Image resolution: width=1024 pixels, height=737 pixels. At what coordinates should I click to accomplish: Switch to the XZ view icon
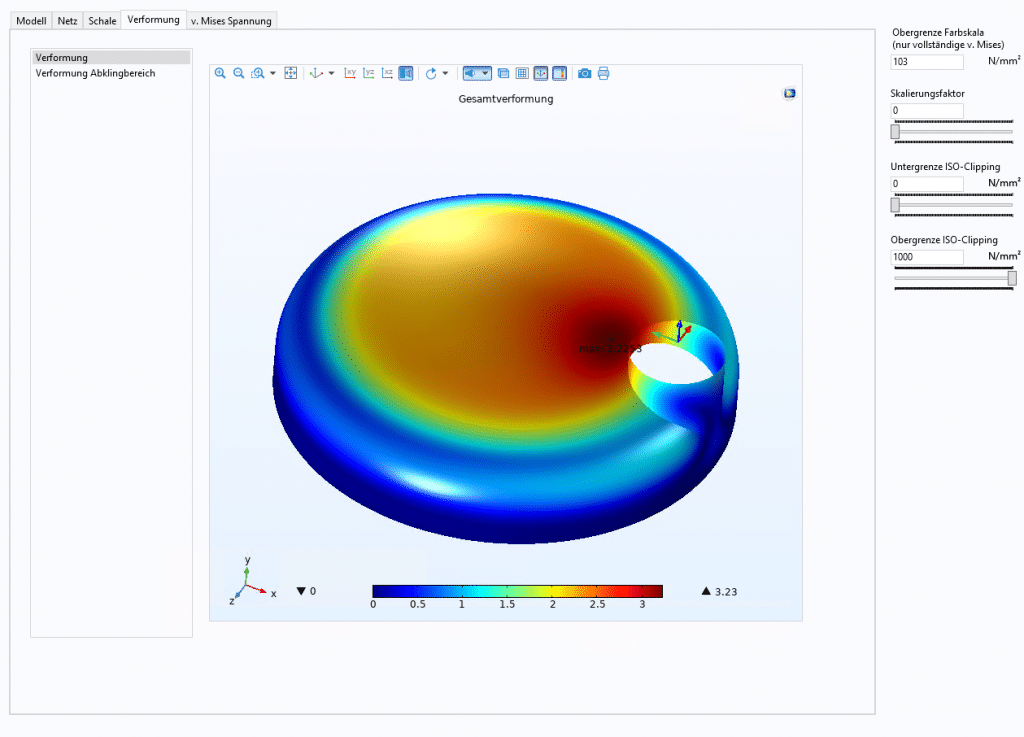click(385, 73)
